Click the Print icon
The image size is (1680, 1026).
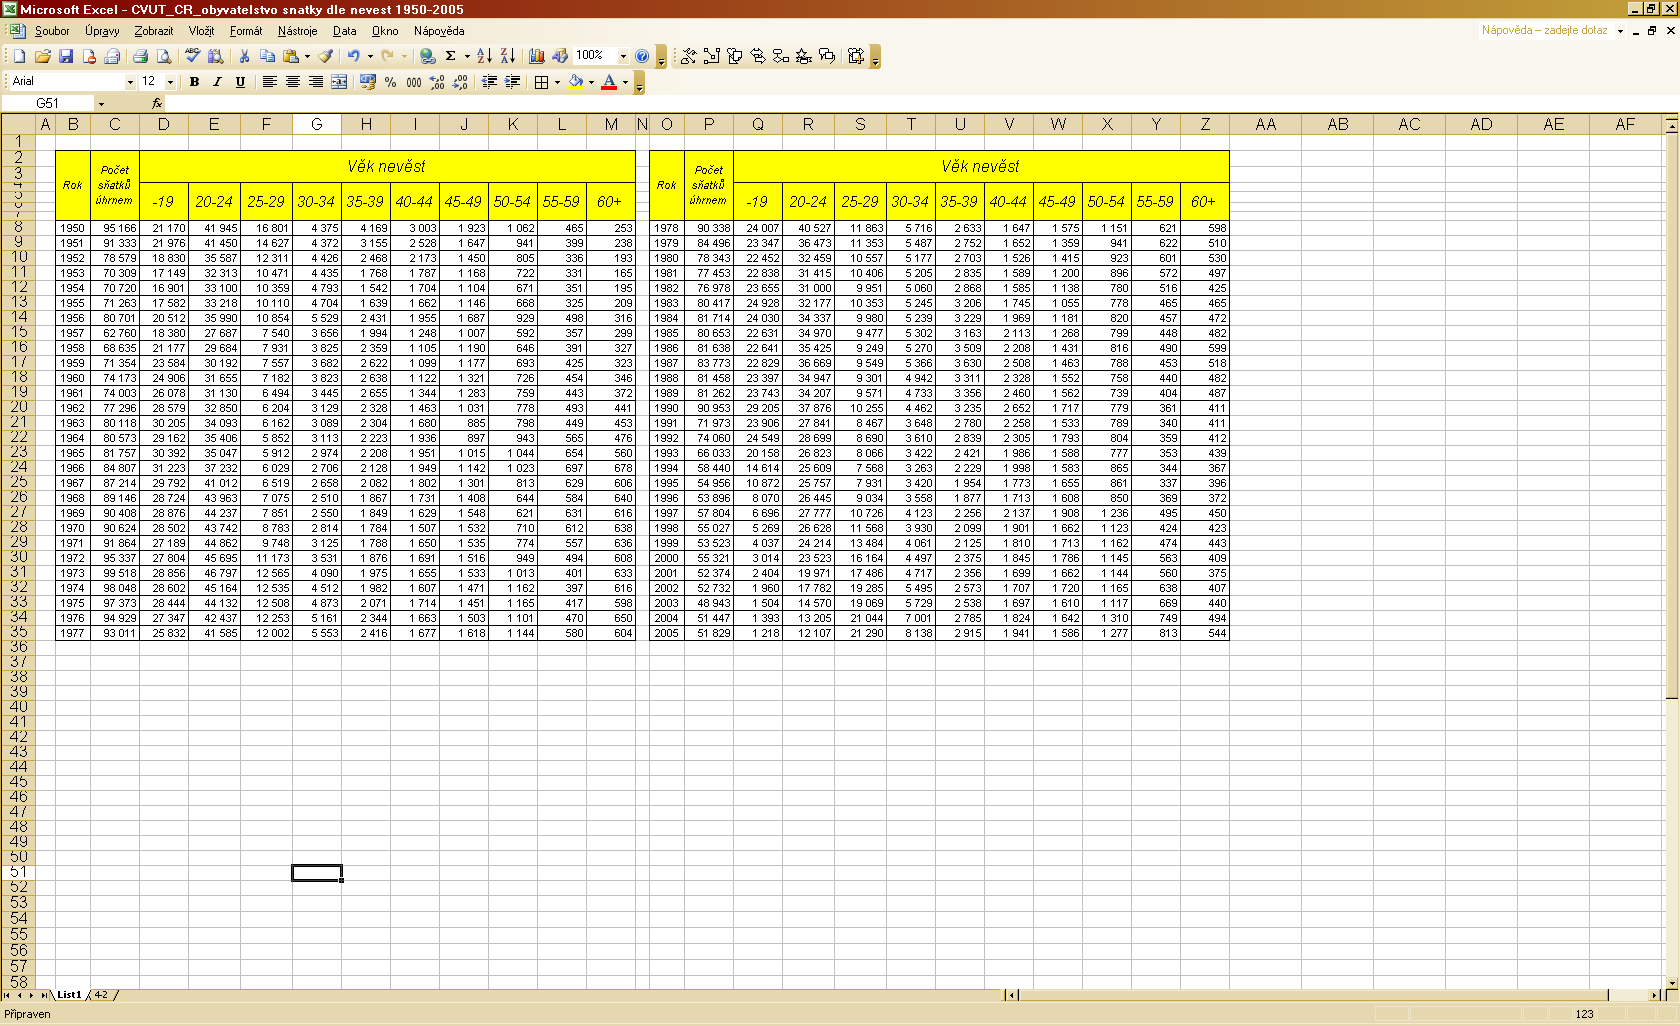(141, 56)
